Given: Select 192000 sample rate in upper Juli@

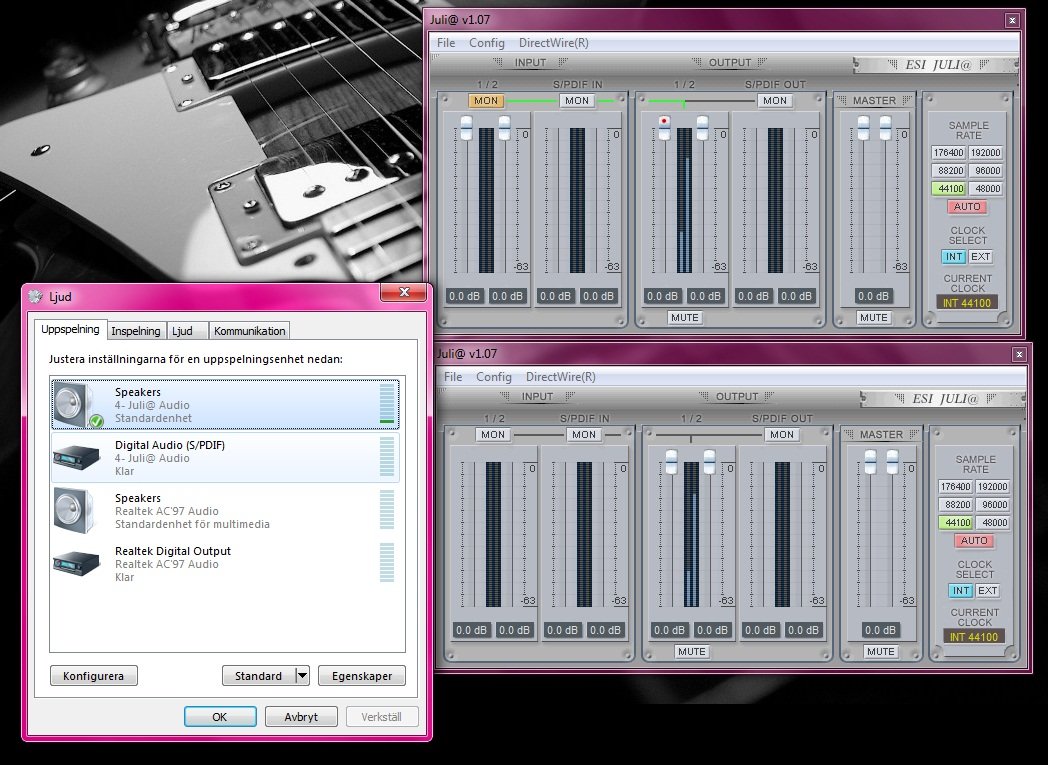Looking at the screenshot, I should click(x=986, y=152).
